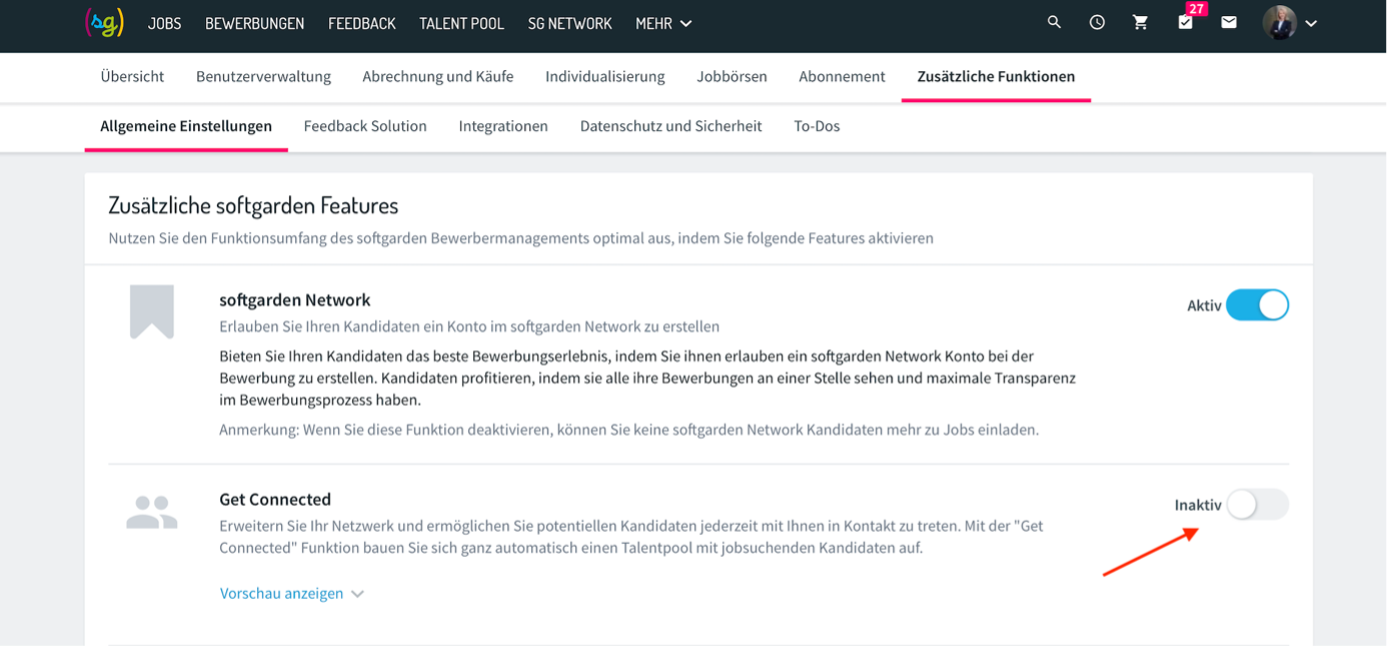Screen dimensions: 1390x650
Task: Switch to the Jobbörsen tab
Action: click(732, 76)
